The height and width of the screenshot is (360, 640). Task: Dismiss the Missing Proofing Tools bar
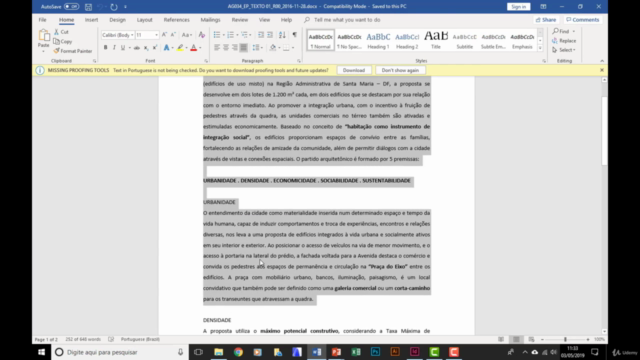(x=602, y=70)
